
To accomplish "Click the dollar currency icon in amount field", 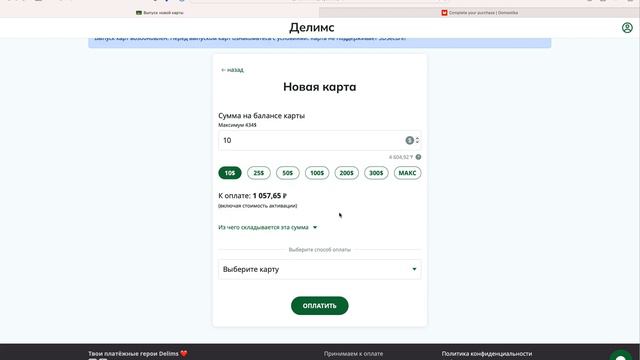I will [409, 140].
